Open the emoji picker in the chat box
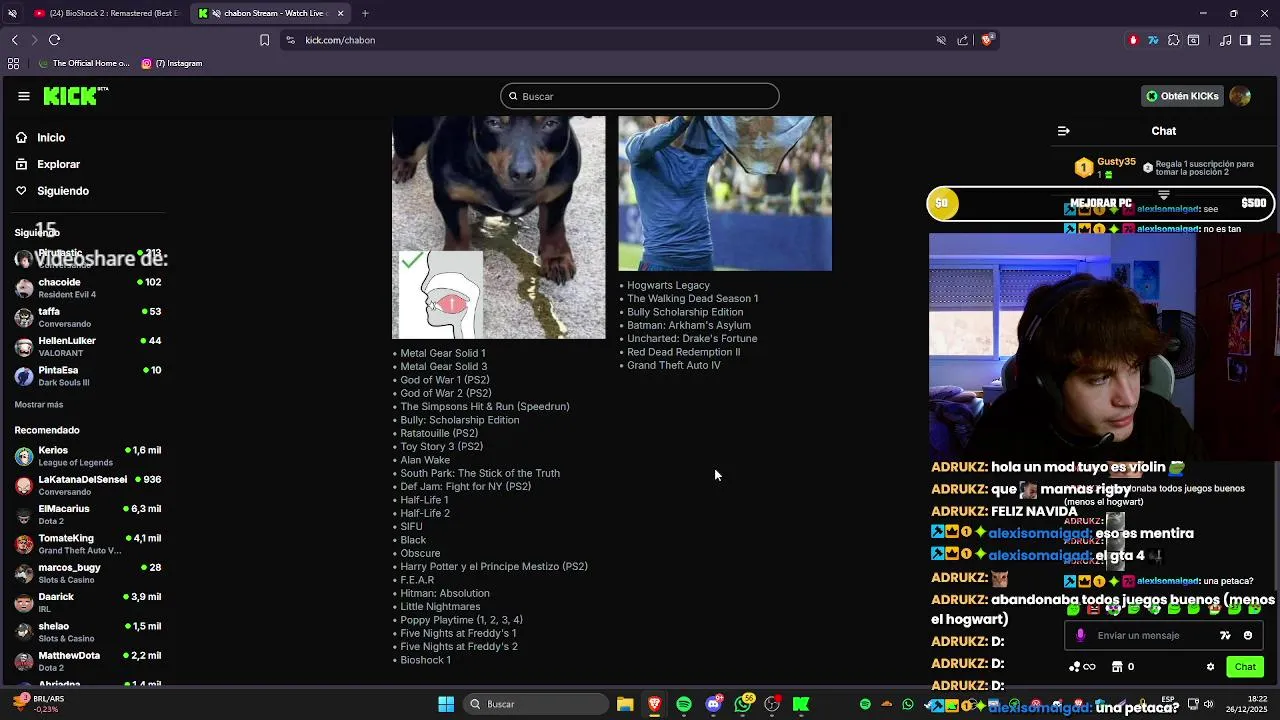The height and width of the screenshot is (720, 1280). point(1248,635)
